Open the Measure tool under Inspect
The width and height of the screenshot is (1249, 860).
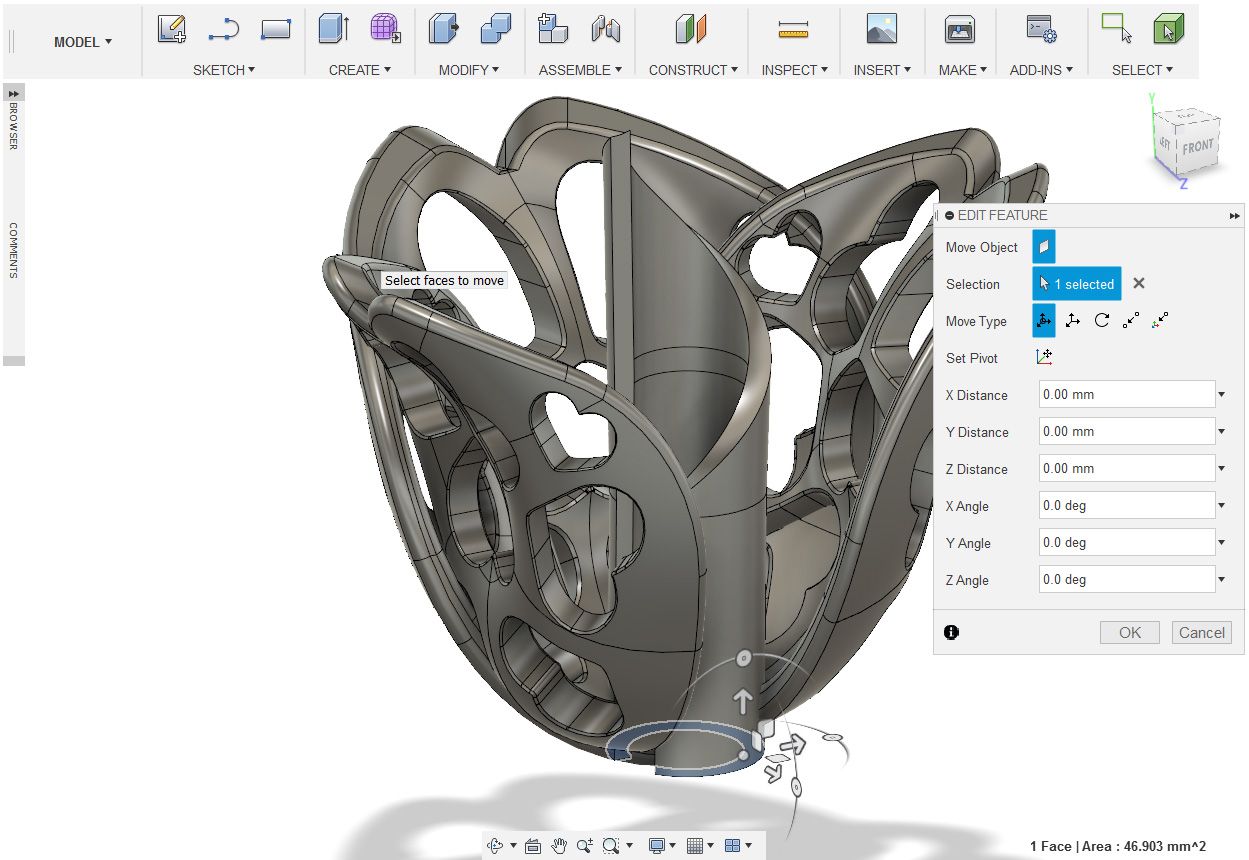[x=793, y=30]
